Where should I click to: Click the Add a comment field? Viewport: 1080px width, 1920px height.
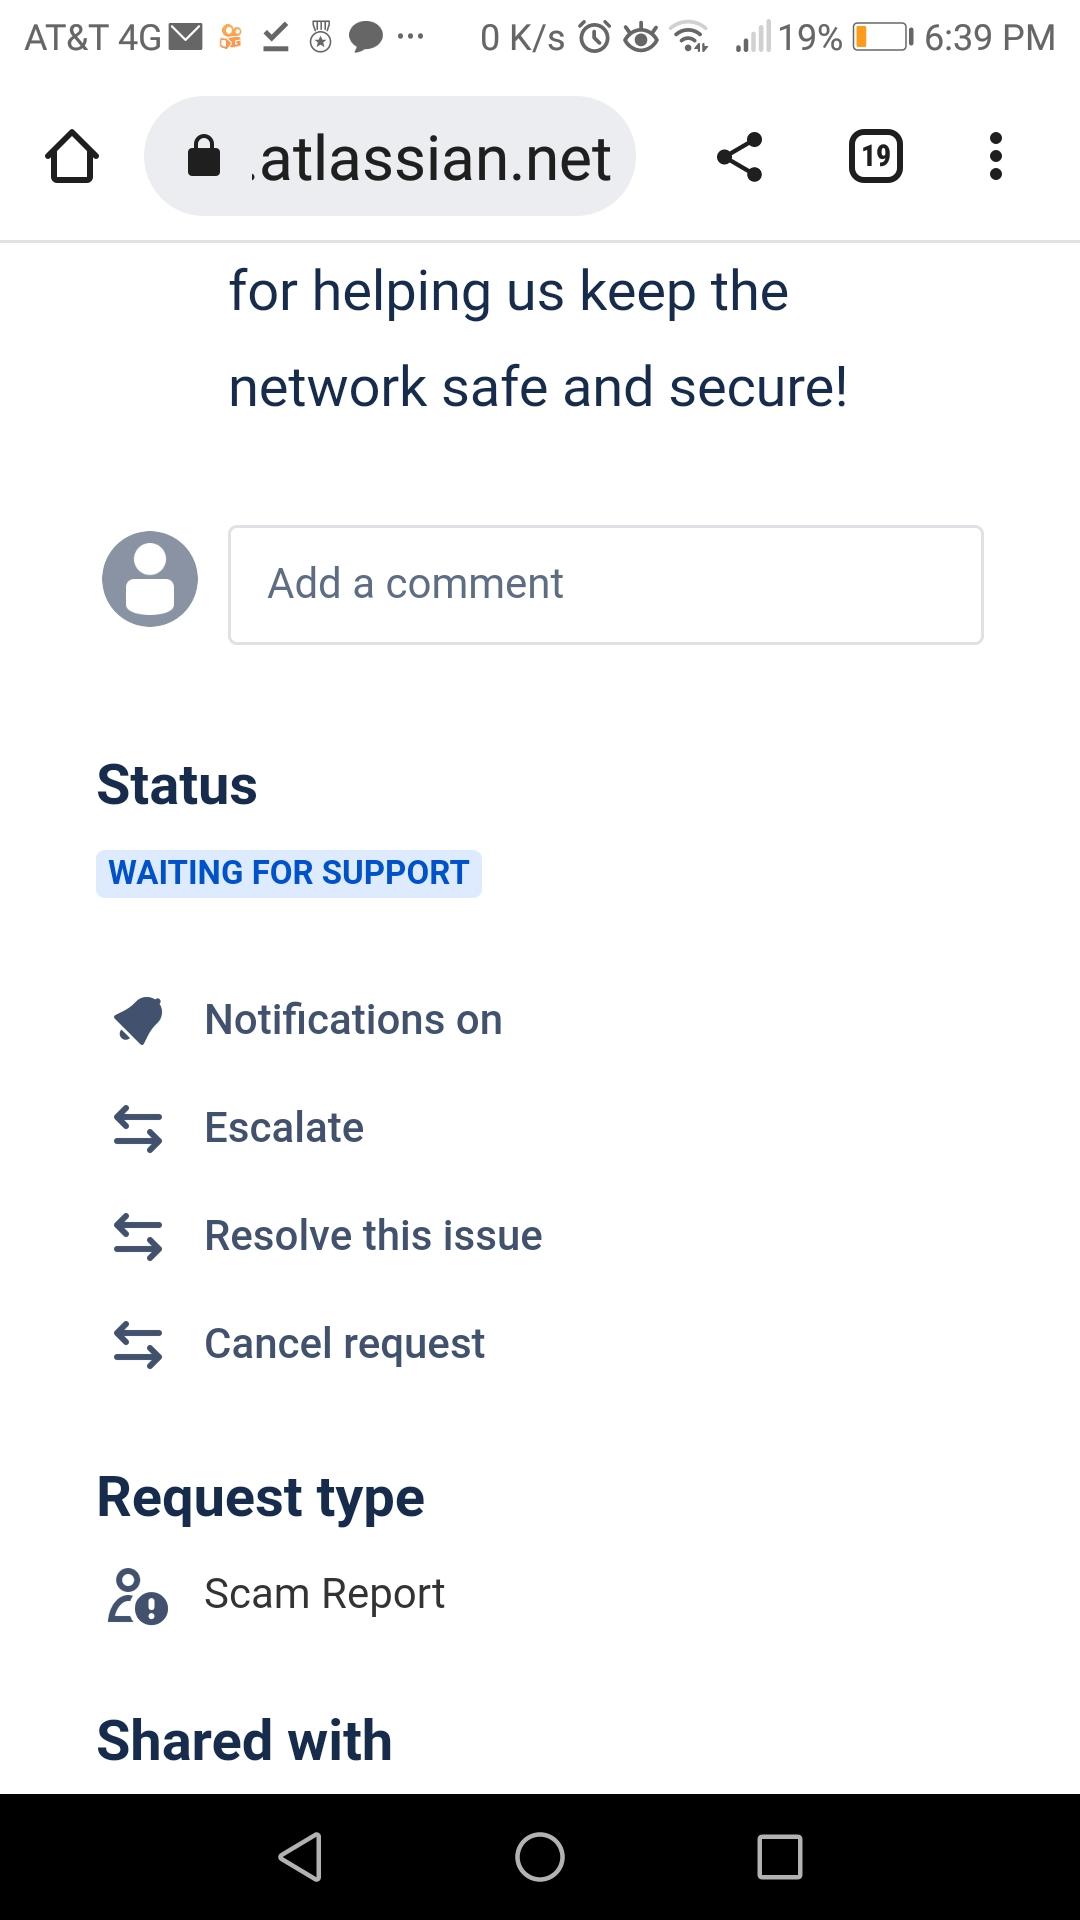(605, 584)
